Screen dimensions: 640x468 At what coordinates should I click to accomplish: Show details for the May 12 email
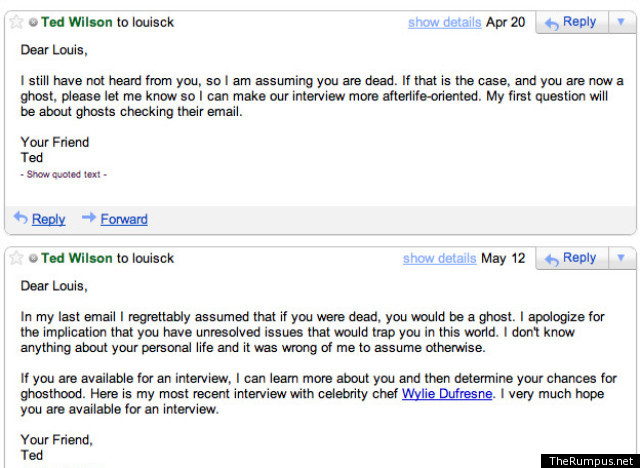pyautogui.click(x=439, y=258)
